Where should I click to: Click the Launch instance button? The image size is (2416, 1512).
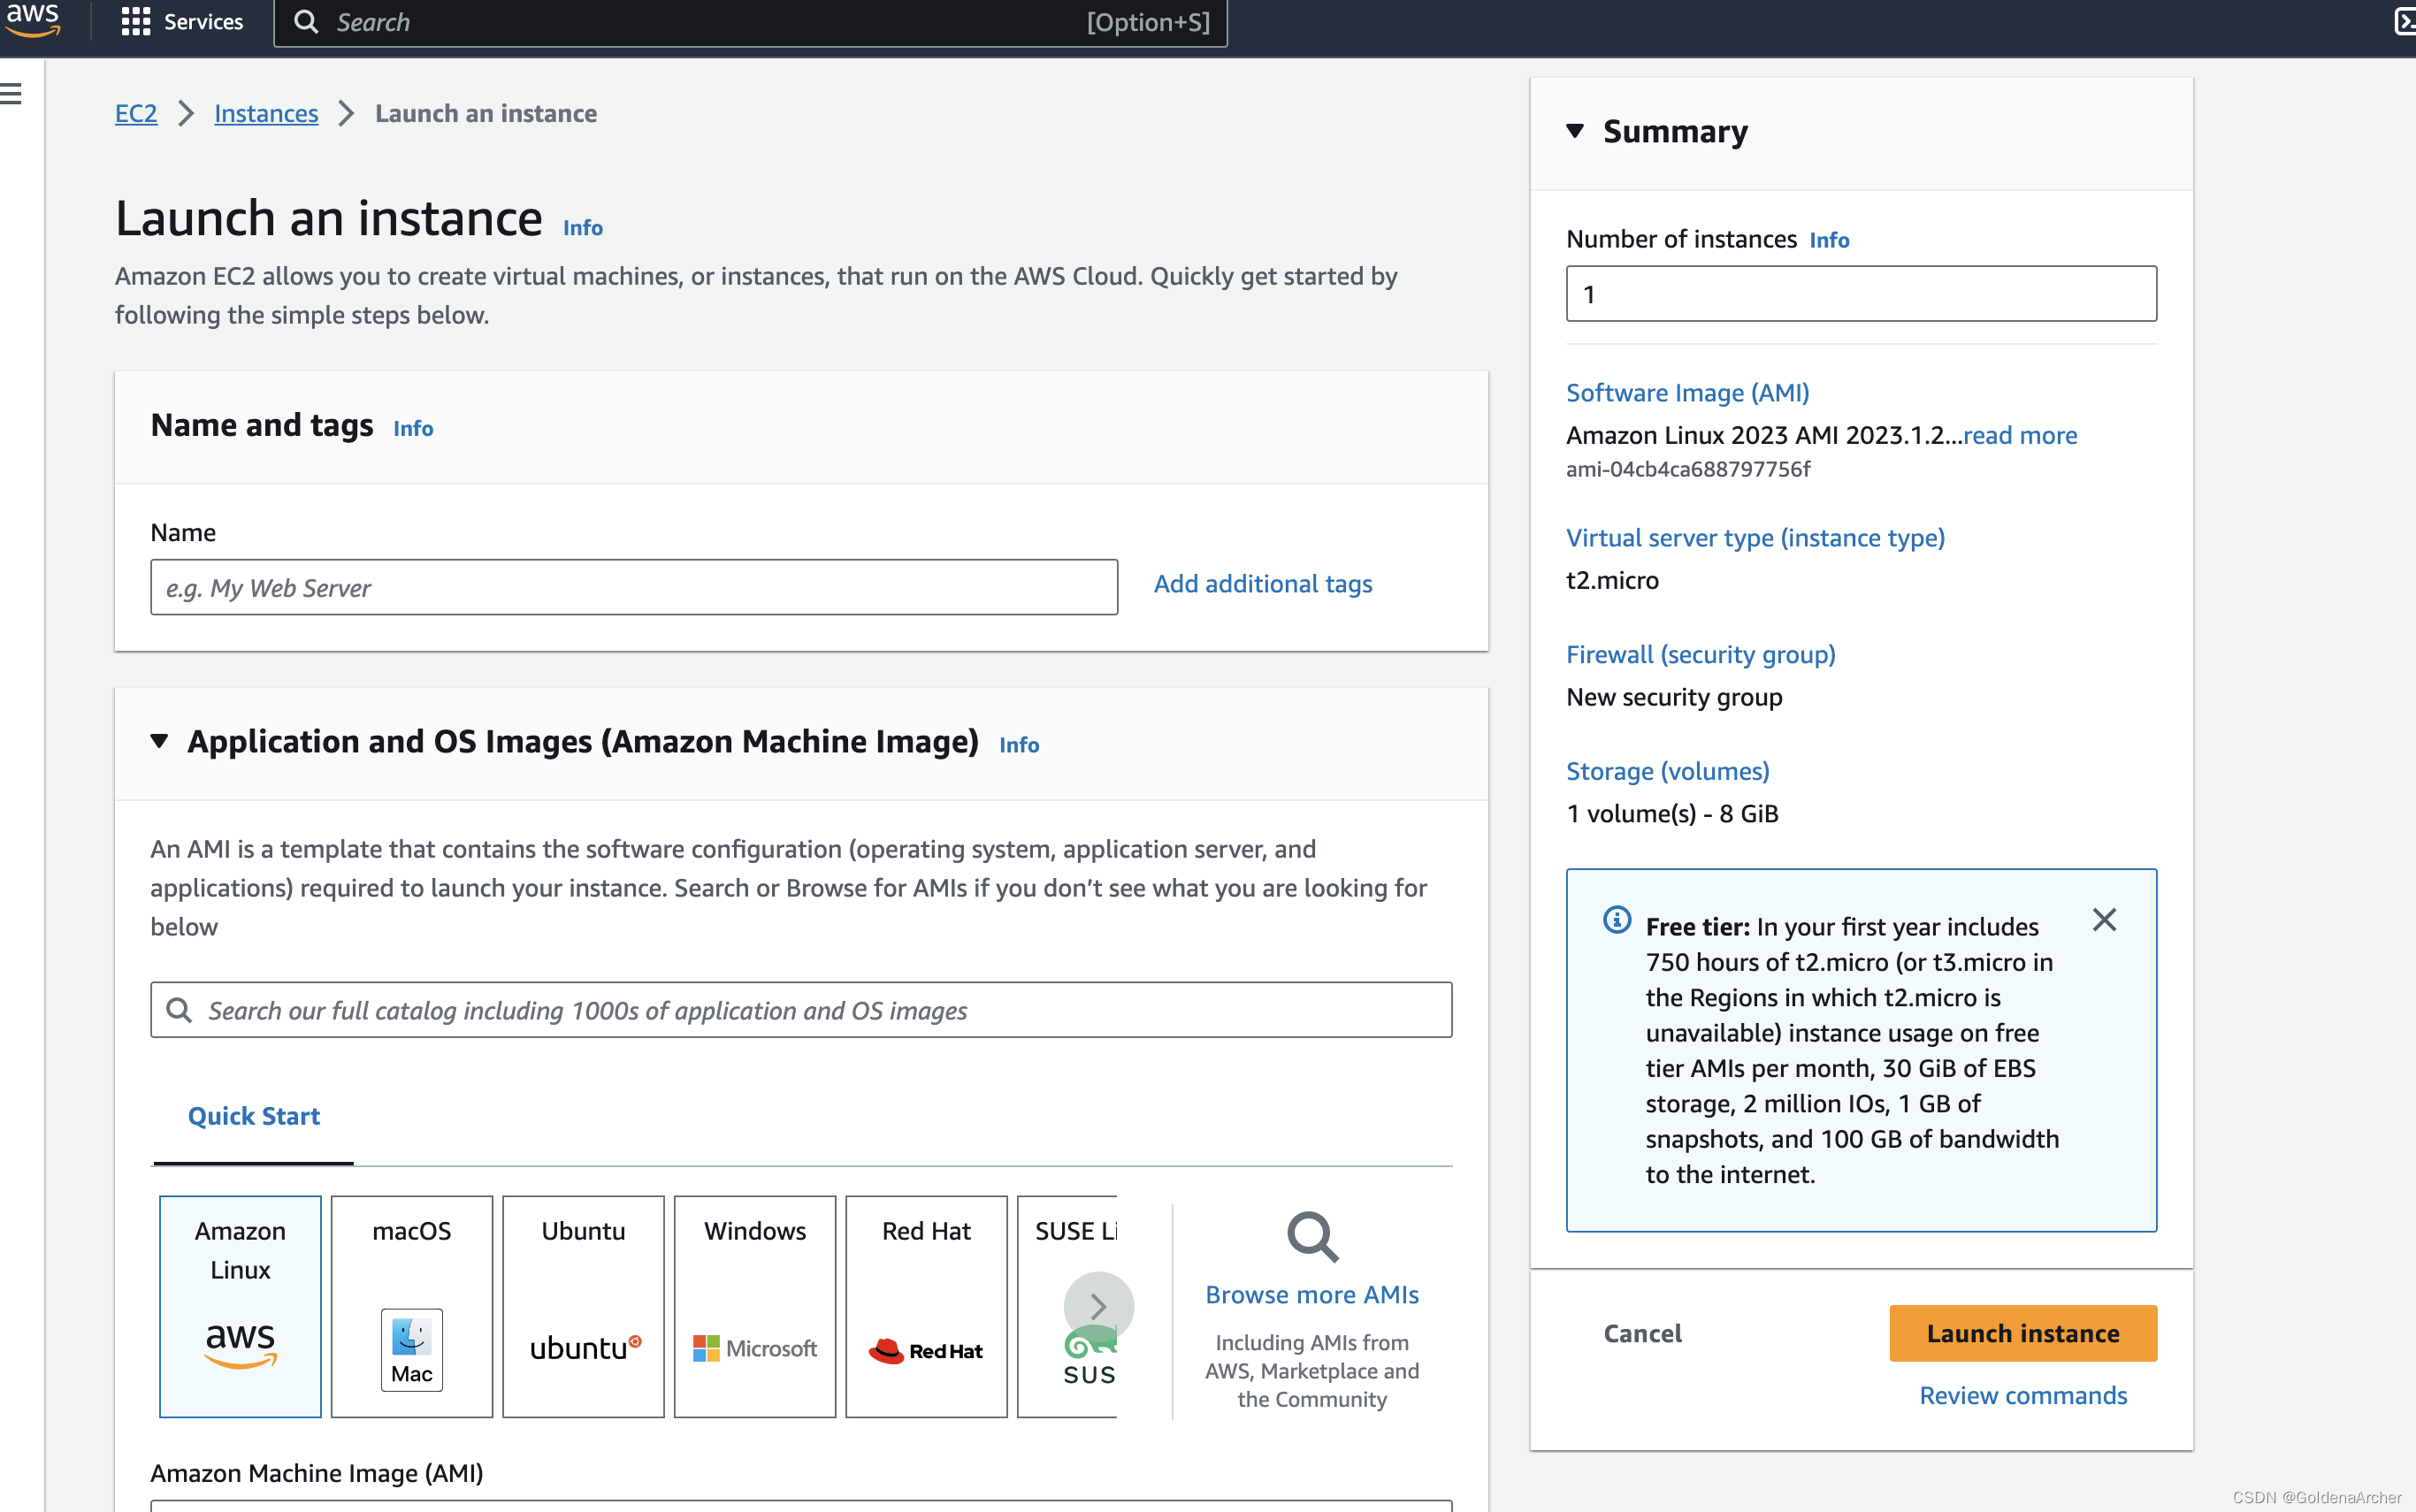pyautogui.click(x=2023, y=1334)
